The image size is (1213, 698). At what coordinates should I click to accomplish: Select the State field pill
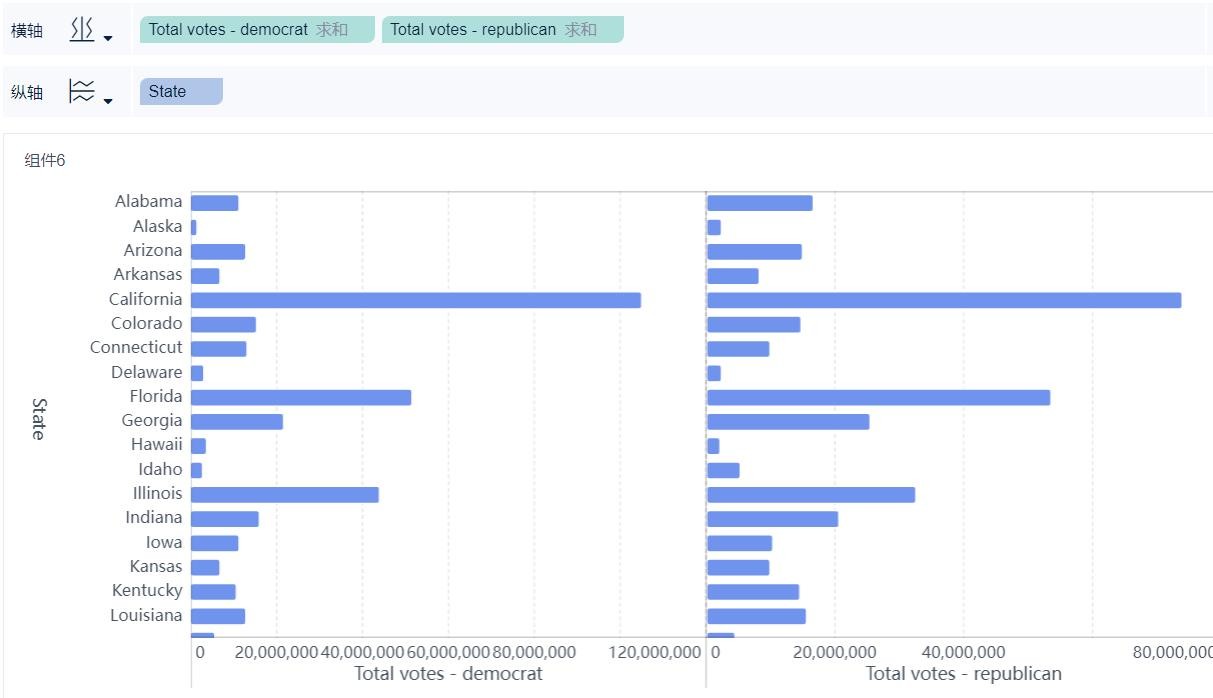(180, 92)
